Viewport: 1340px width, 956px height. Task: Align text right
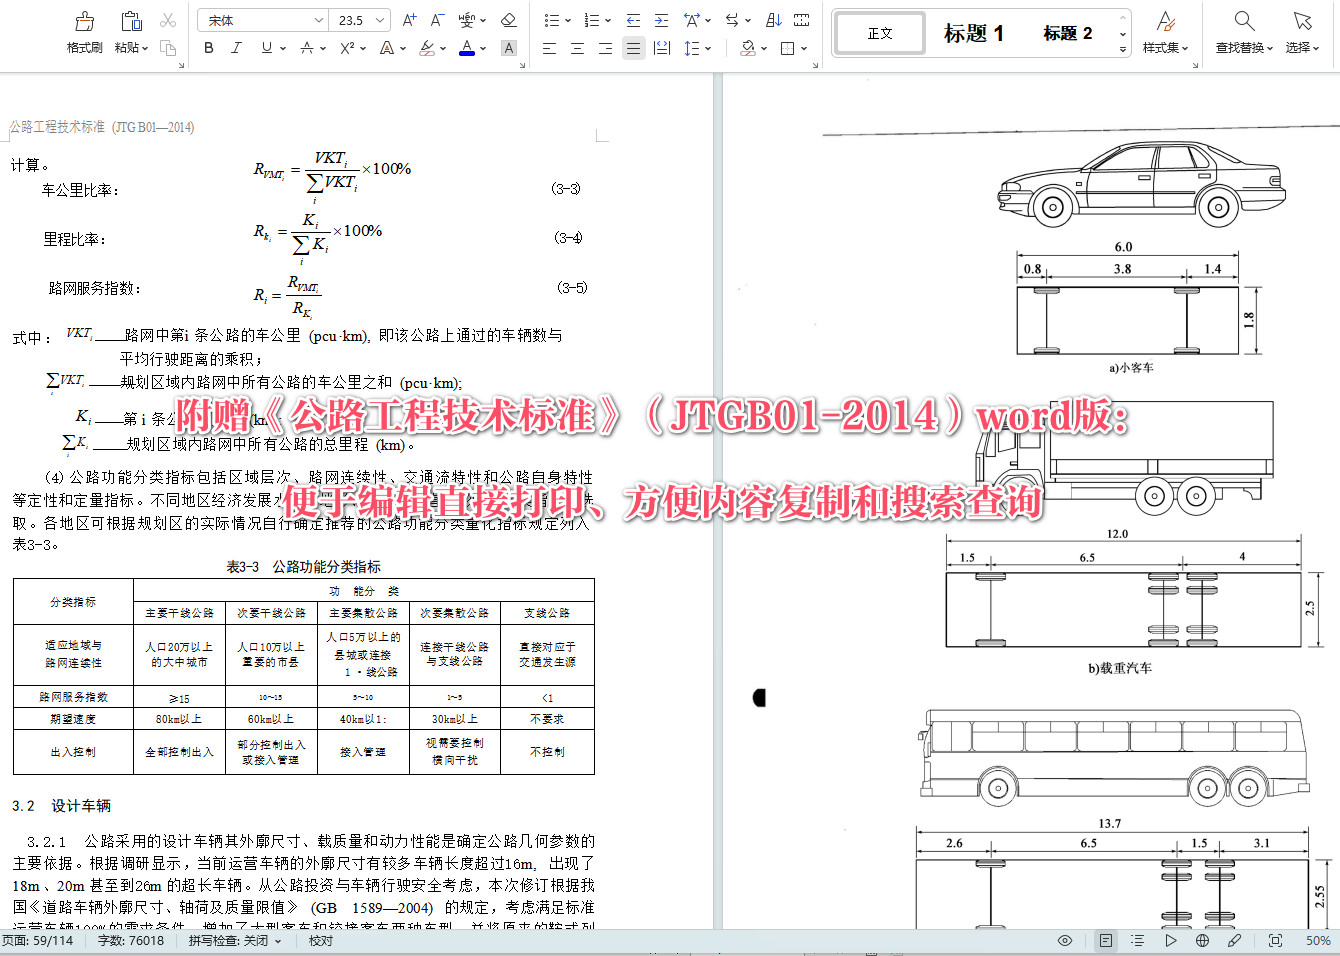[605, 48]
